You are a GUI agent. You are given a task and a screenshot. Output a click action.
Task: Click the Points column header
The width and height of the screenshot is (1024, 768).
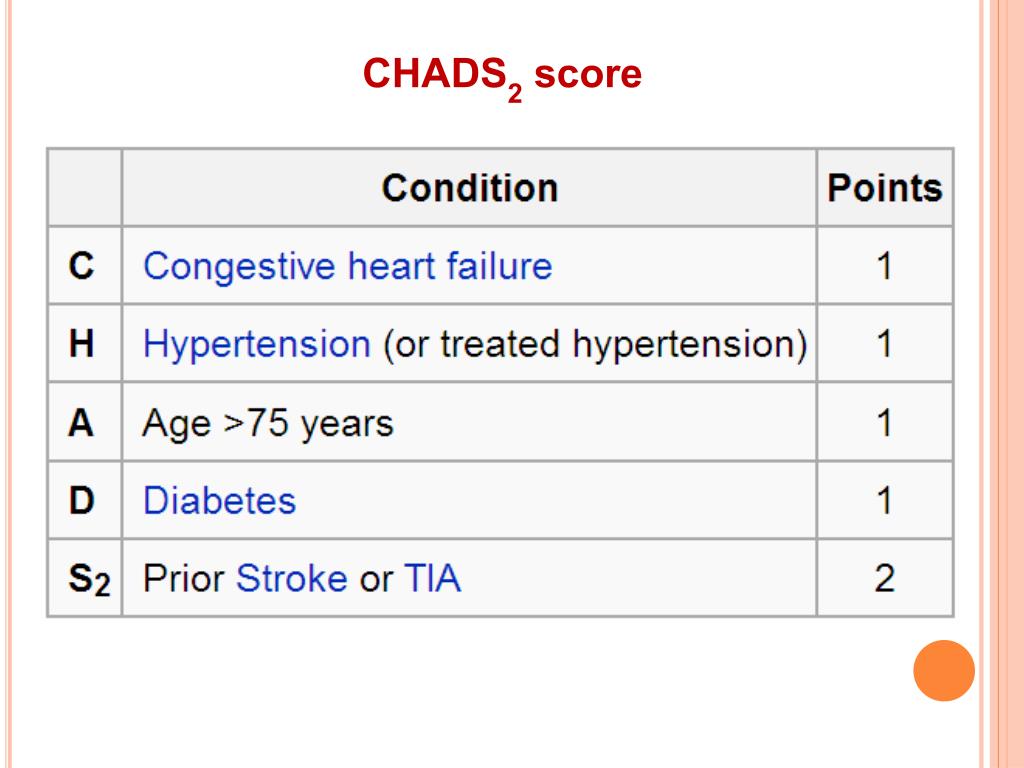pyautogui.click(x=885, y=188)
